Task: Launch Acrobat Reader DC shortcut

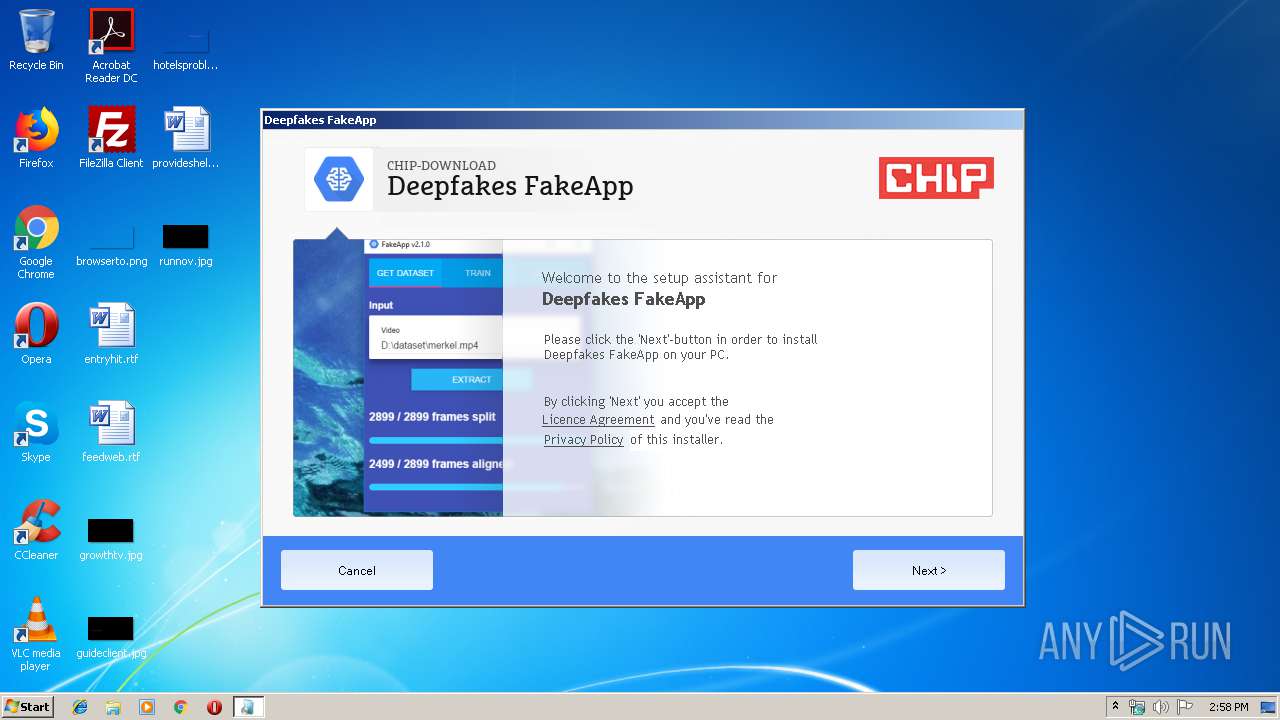Action: tap(111, 45)
